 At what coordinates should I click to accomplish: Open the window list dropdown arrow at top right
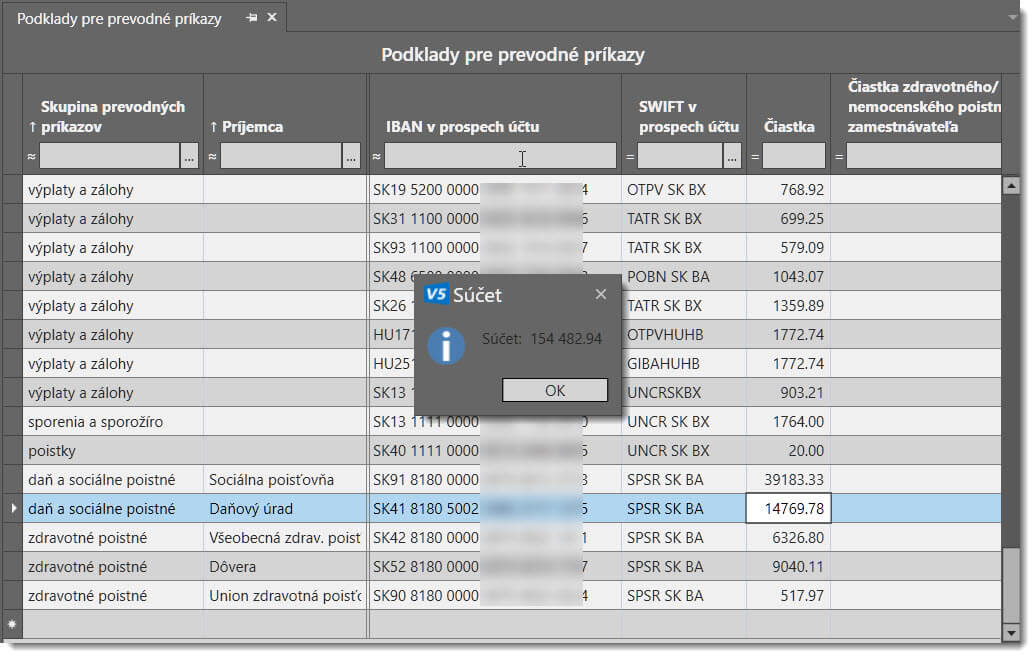click(1012, 17)
